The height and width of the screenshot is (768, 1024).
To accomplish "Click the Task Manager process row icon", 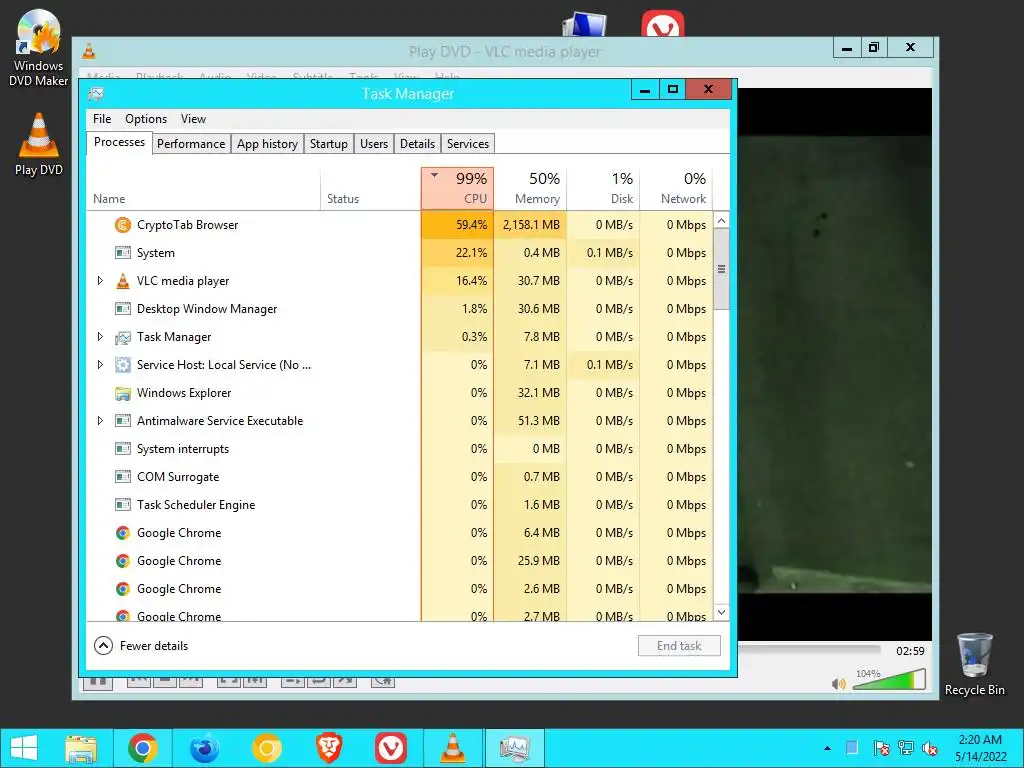I will [x=123, y=337].
